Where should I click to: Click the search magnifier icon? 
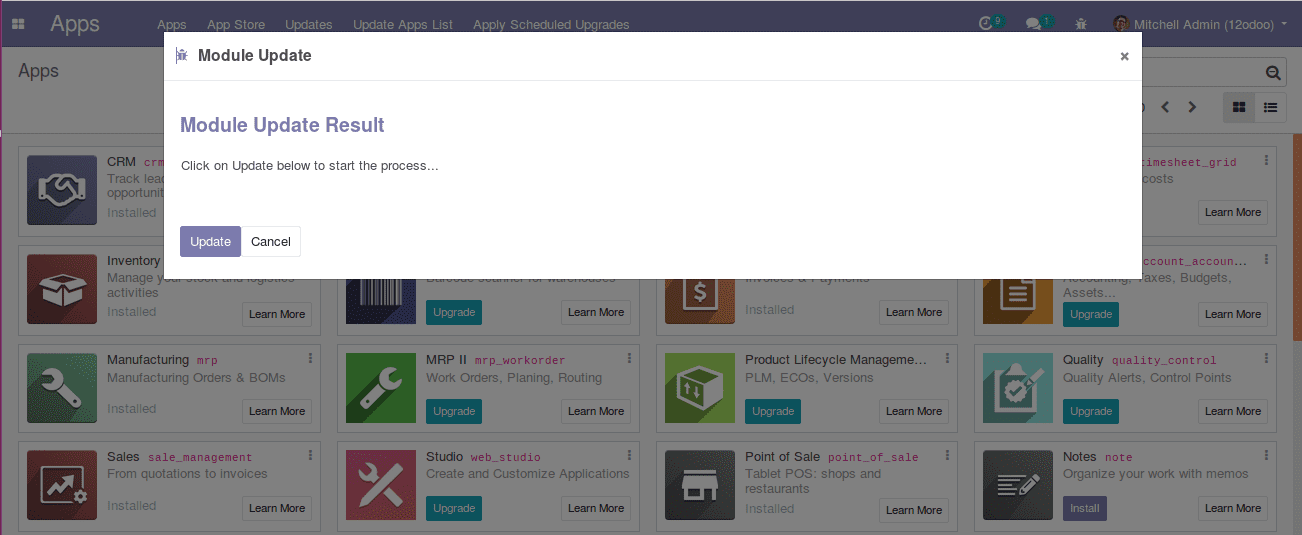click(x=1273, y=73)
